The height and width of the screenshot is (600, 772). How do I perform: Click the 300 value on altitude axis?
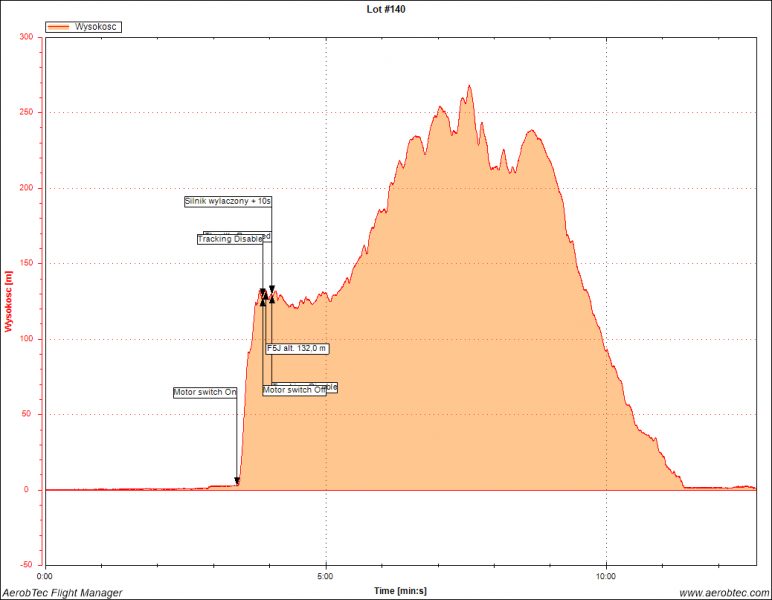tap(26, 37)
